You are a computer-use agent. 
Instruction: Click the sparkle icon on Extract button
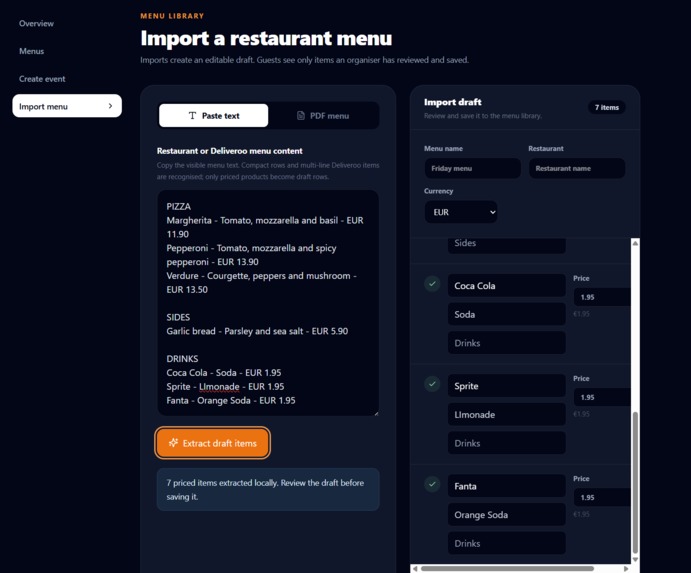[173, 443]
